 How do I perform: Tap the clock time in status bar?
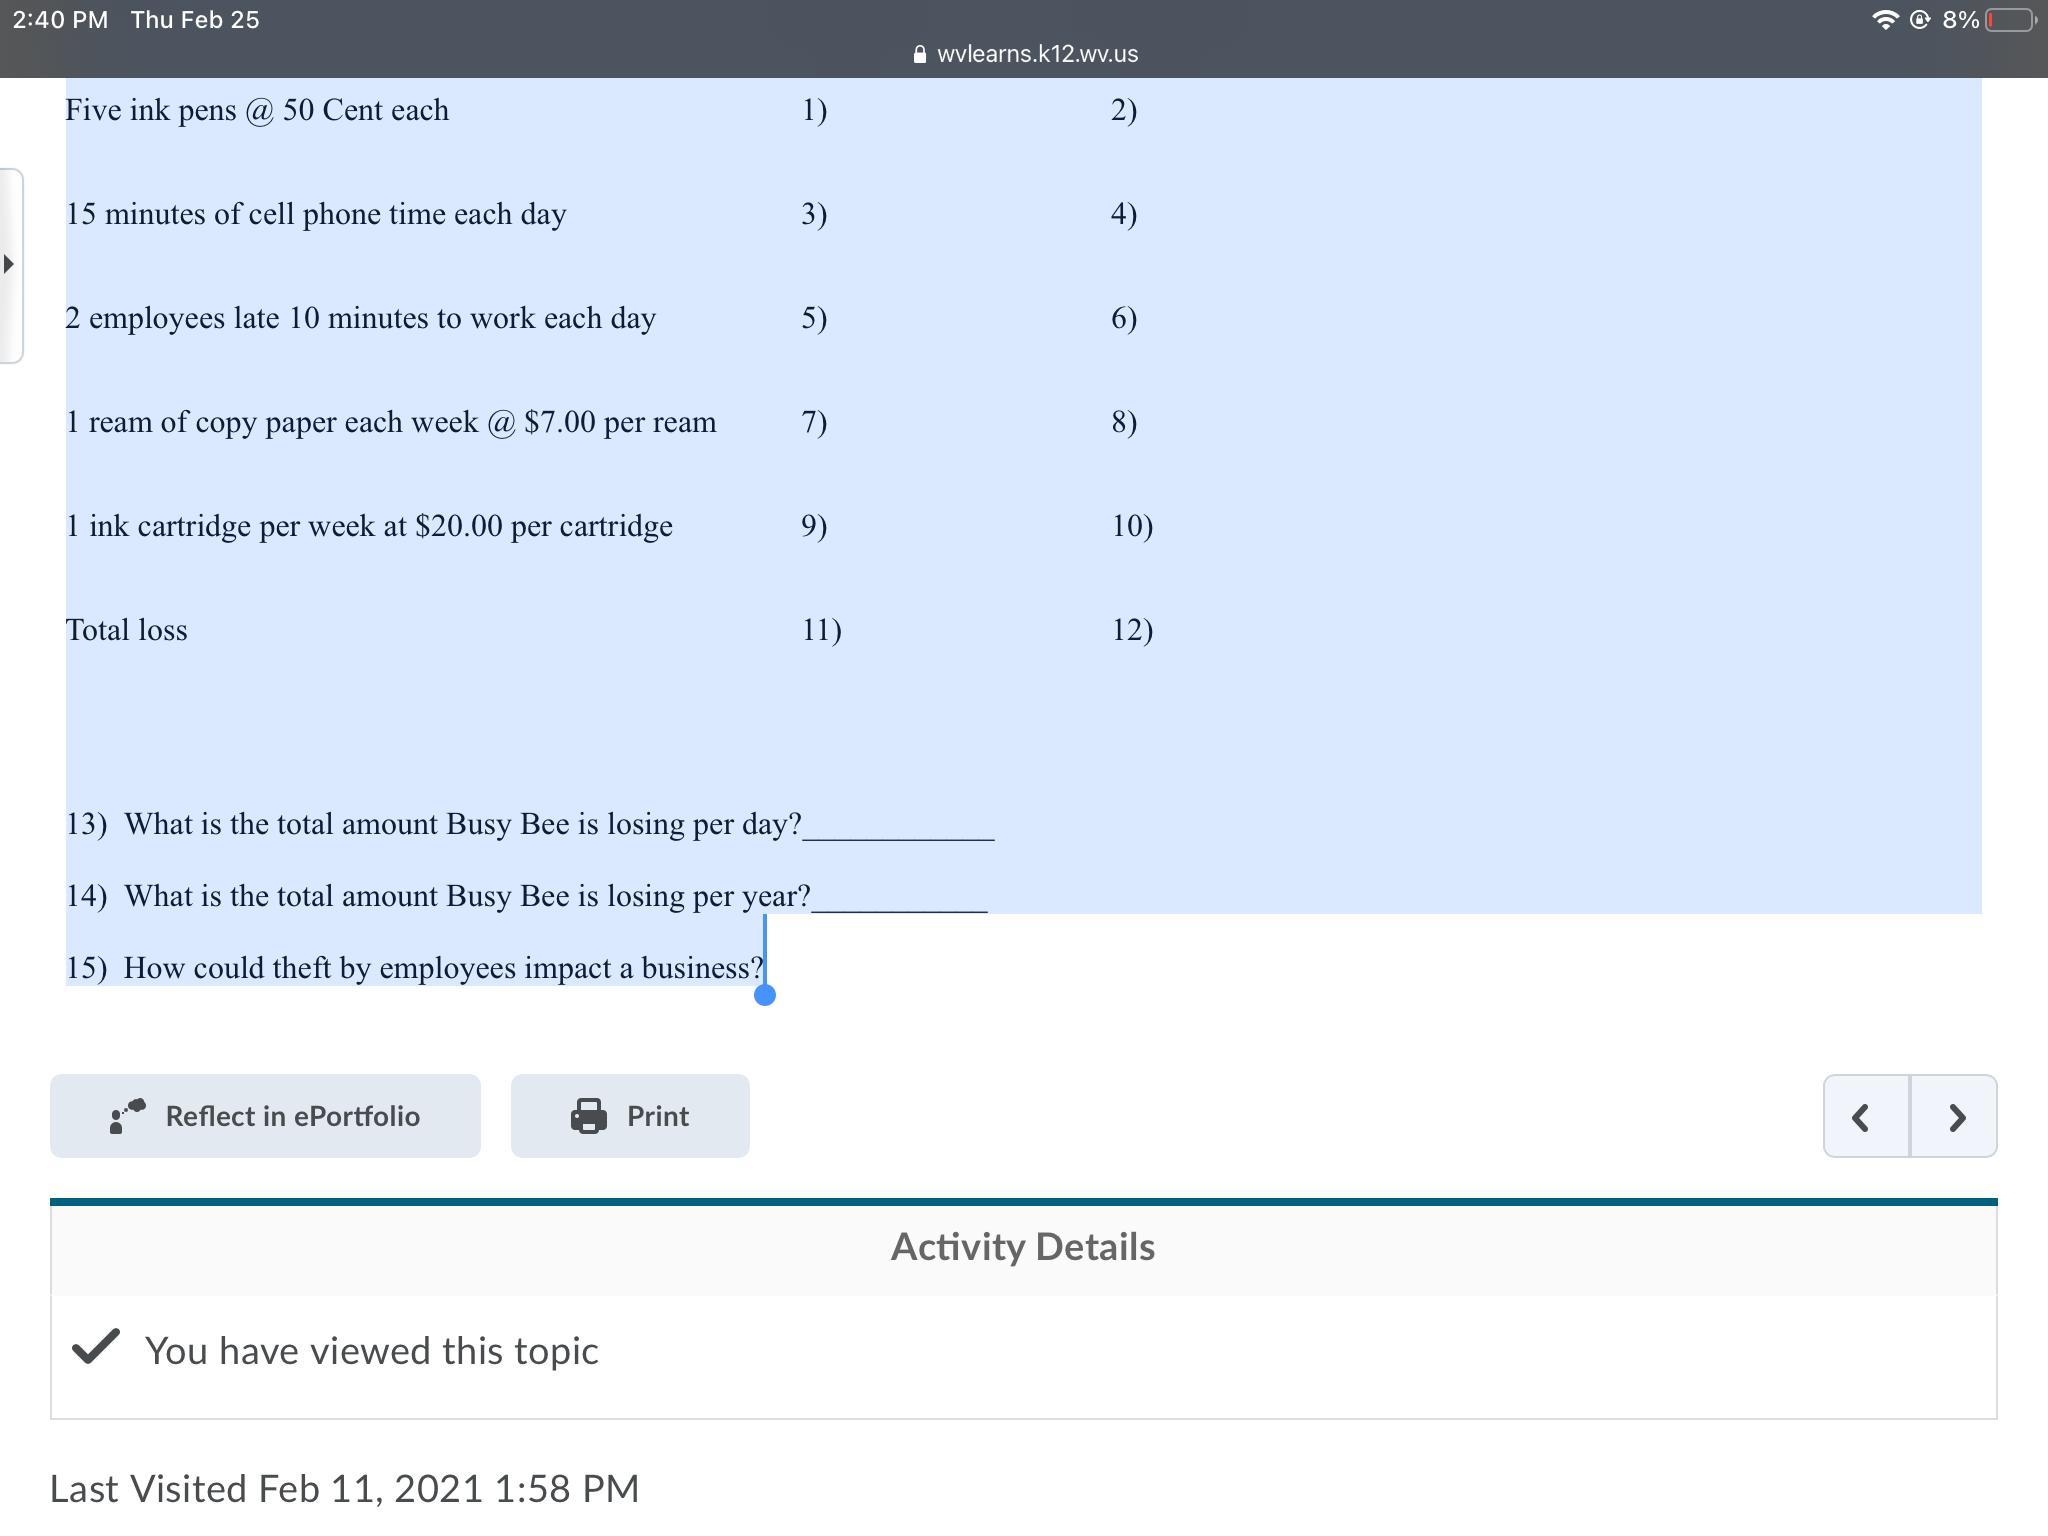pyautogui.click(x=60, y=20)
